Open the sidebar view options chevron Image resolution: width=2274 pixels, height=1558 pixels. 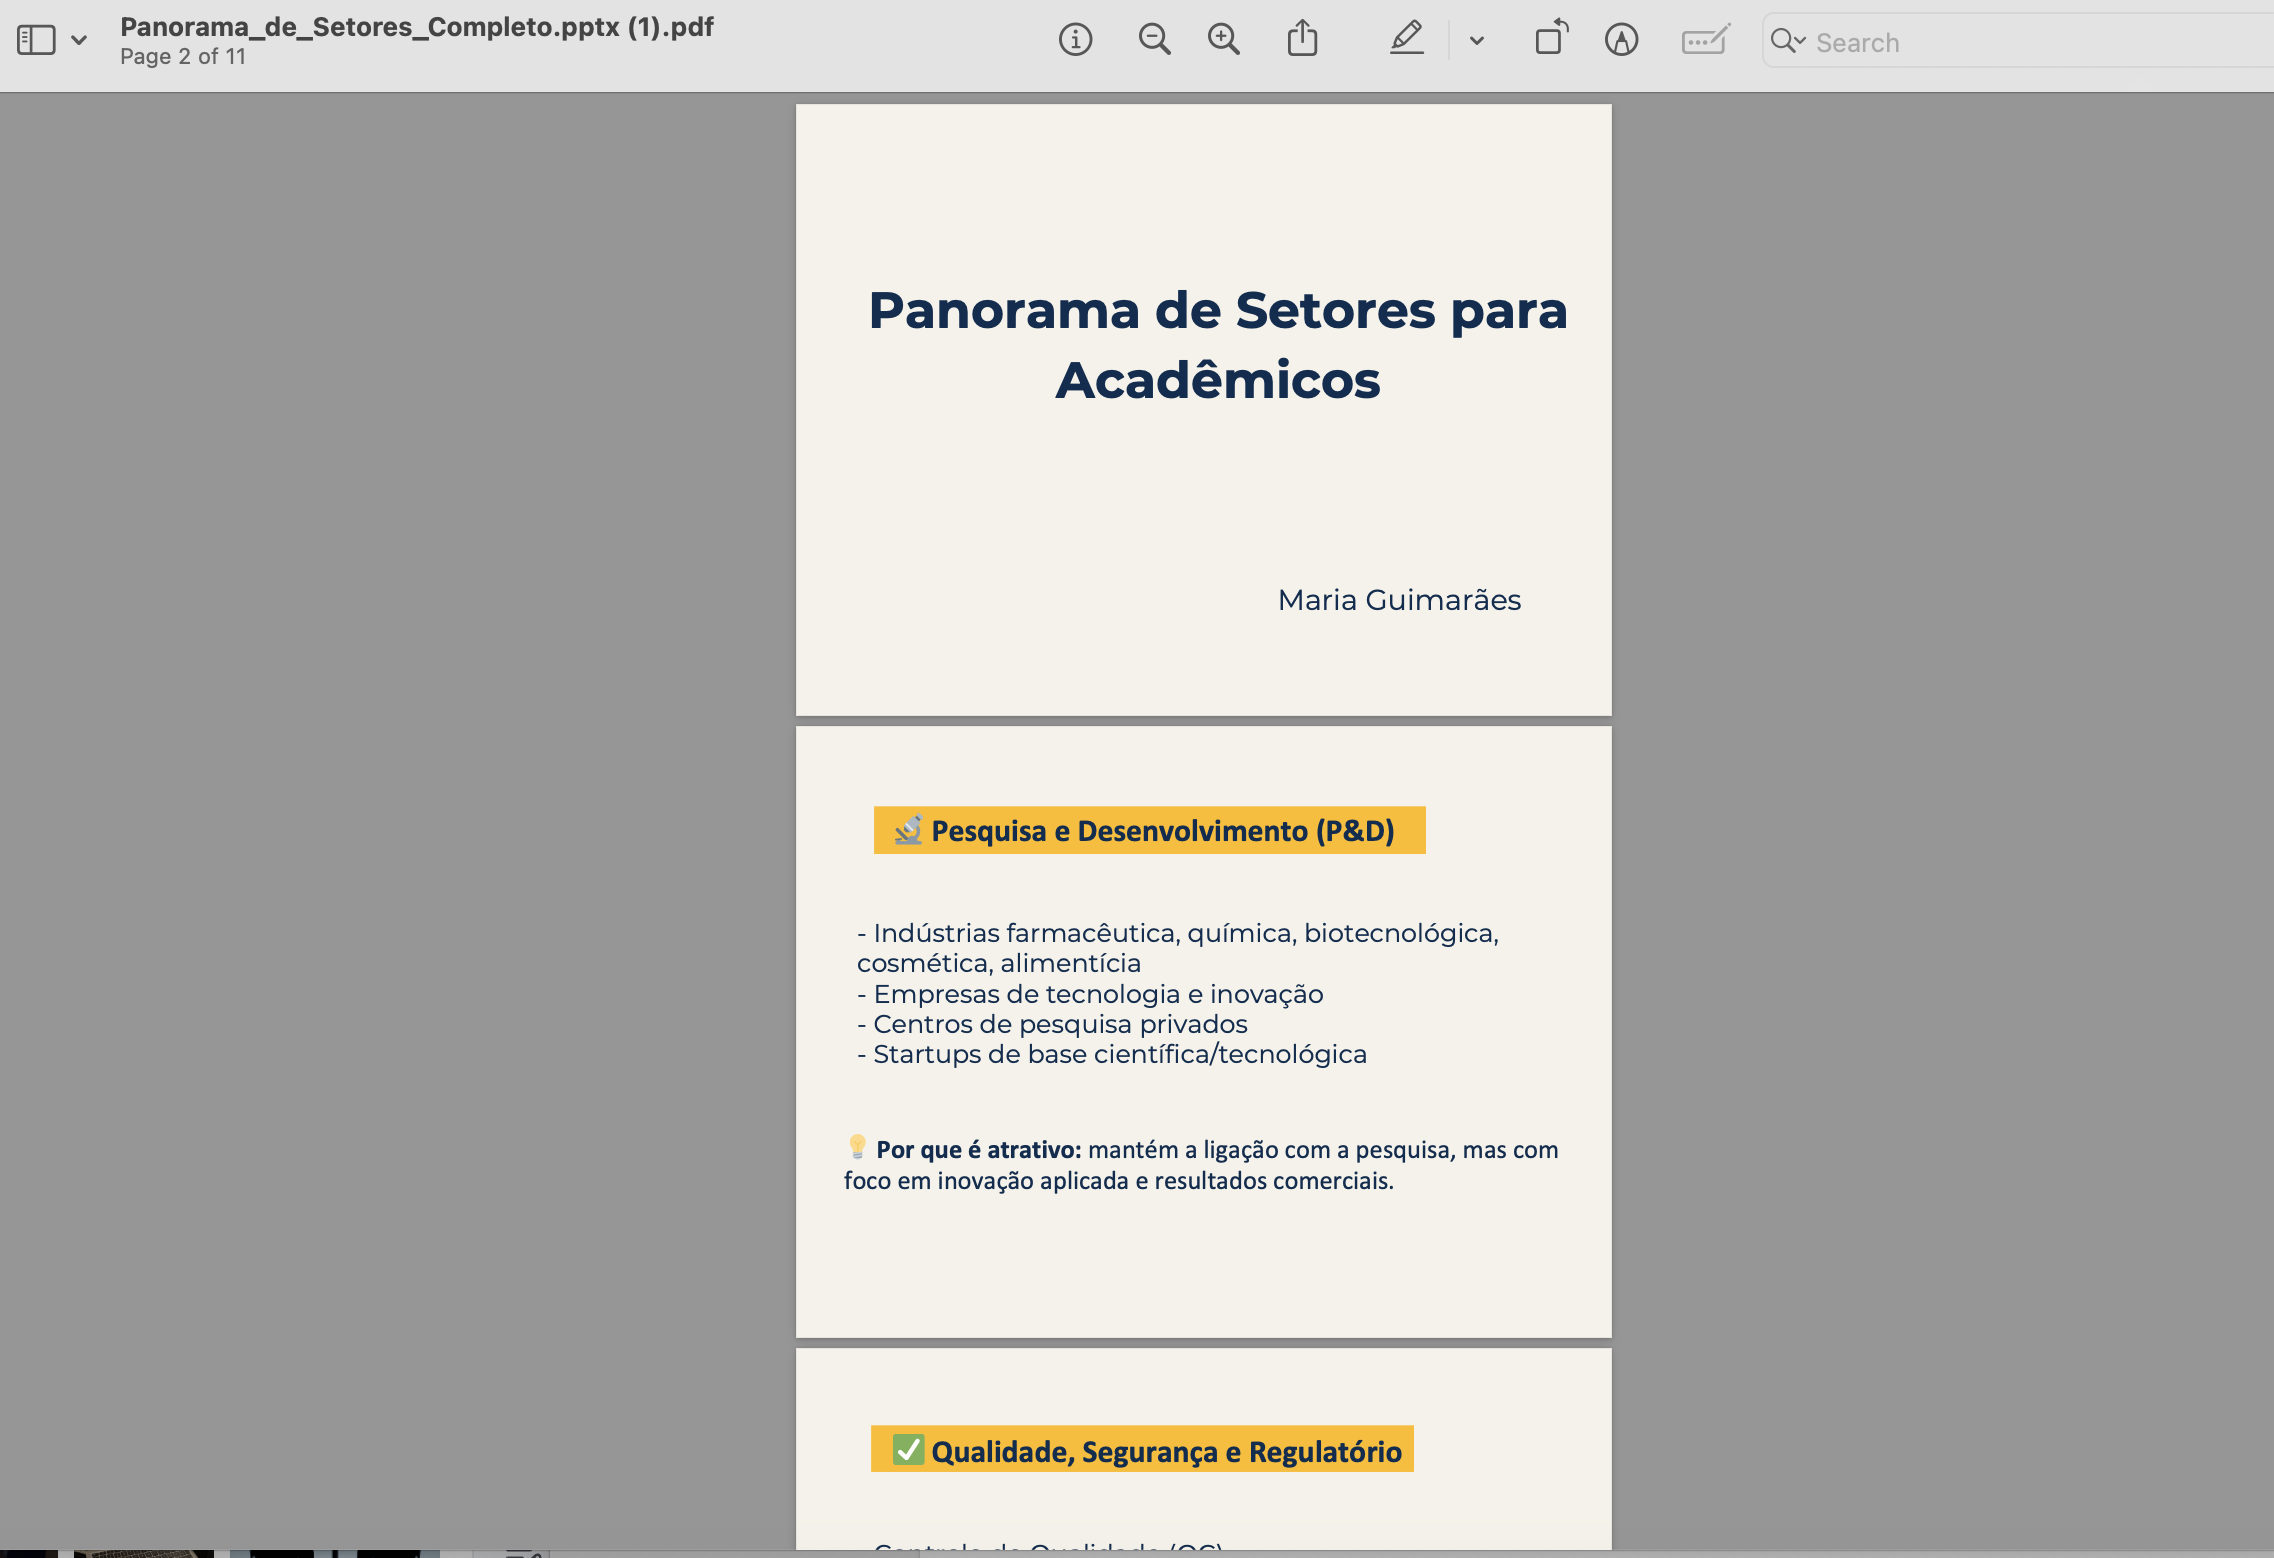pos(79,41)
